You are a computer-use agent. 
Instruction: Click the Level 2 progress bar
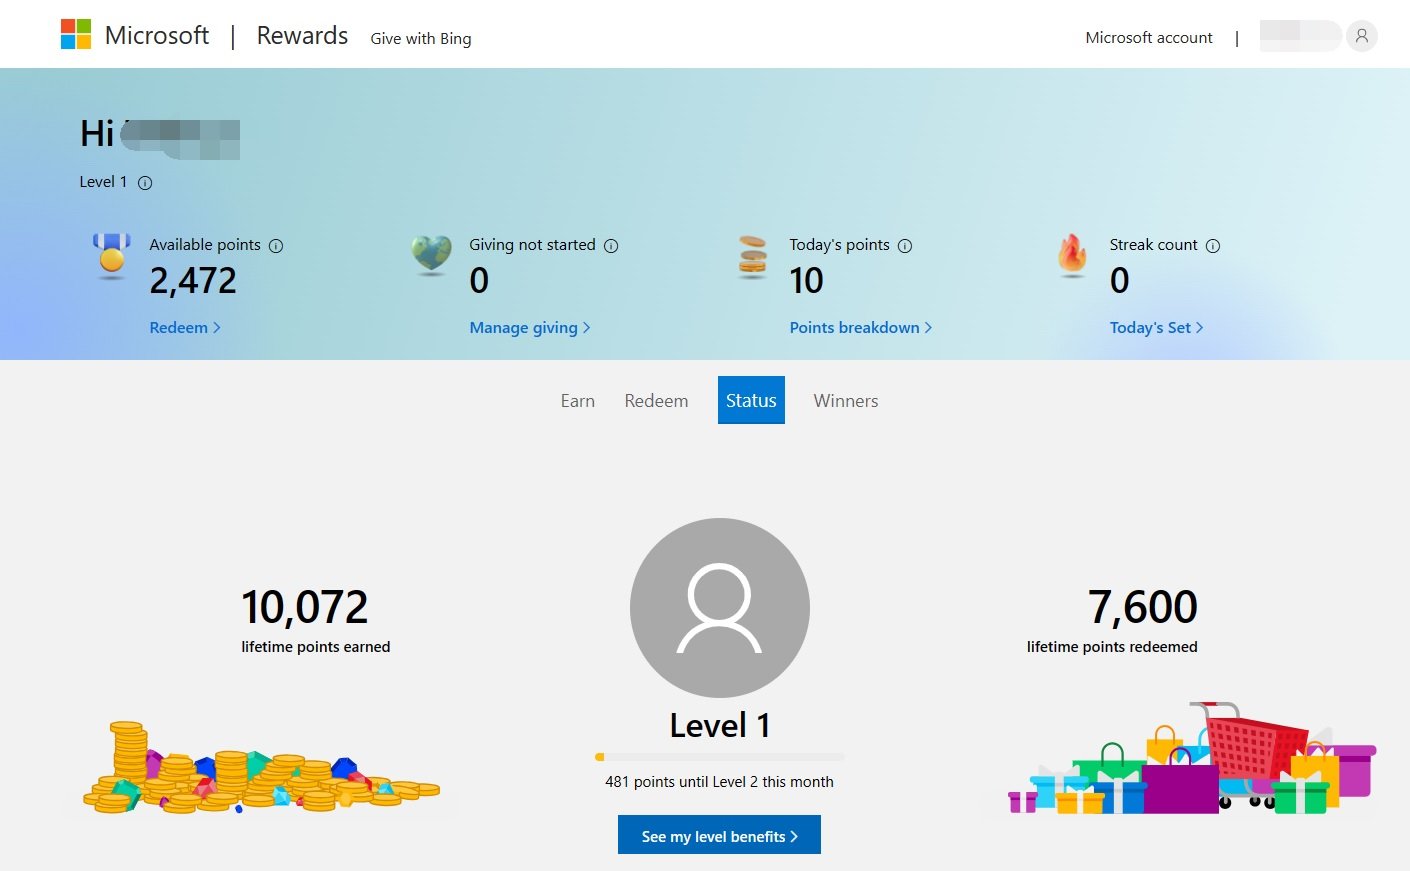point(720,757)
